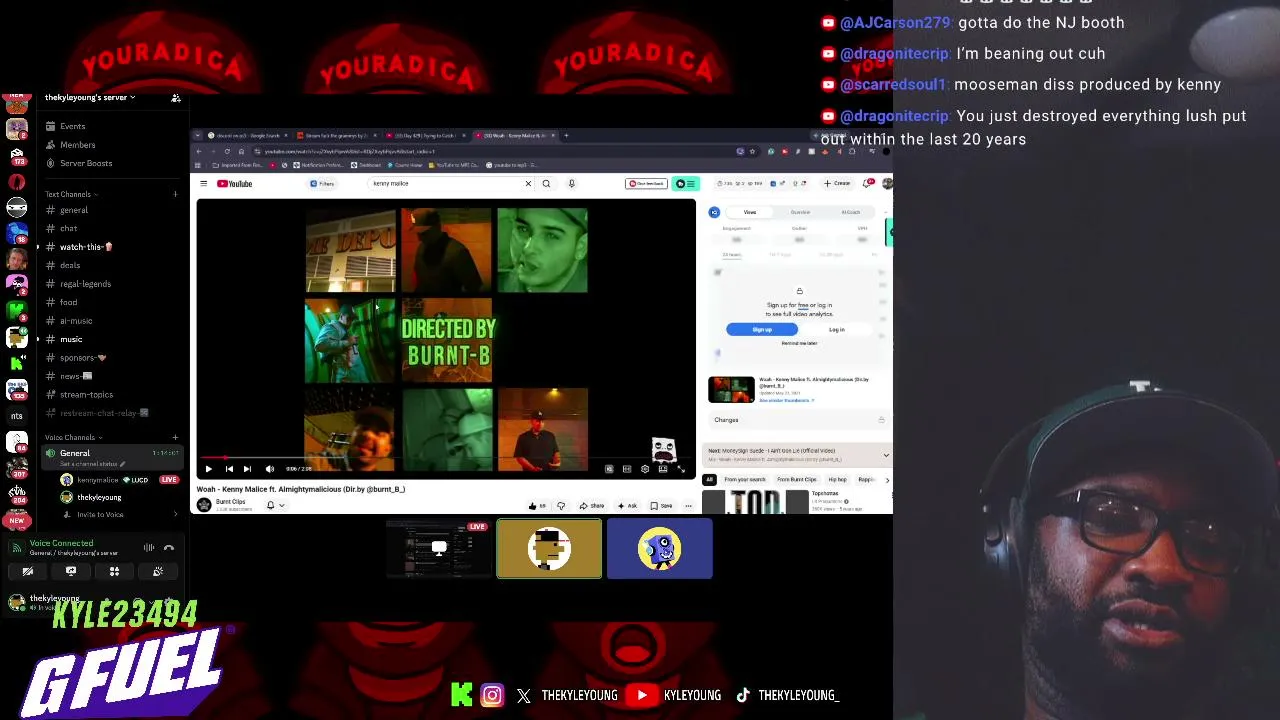The height and width of the screenshot is (720, 1280).
Task: Select the 'All' recommendations chip
Action: pyautogui.click(x=709, y=480)
